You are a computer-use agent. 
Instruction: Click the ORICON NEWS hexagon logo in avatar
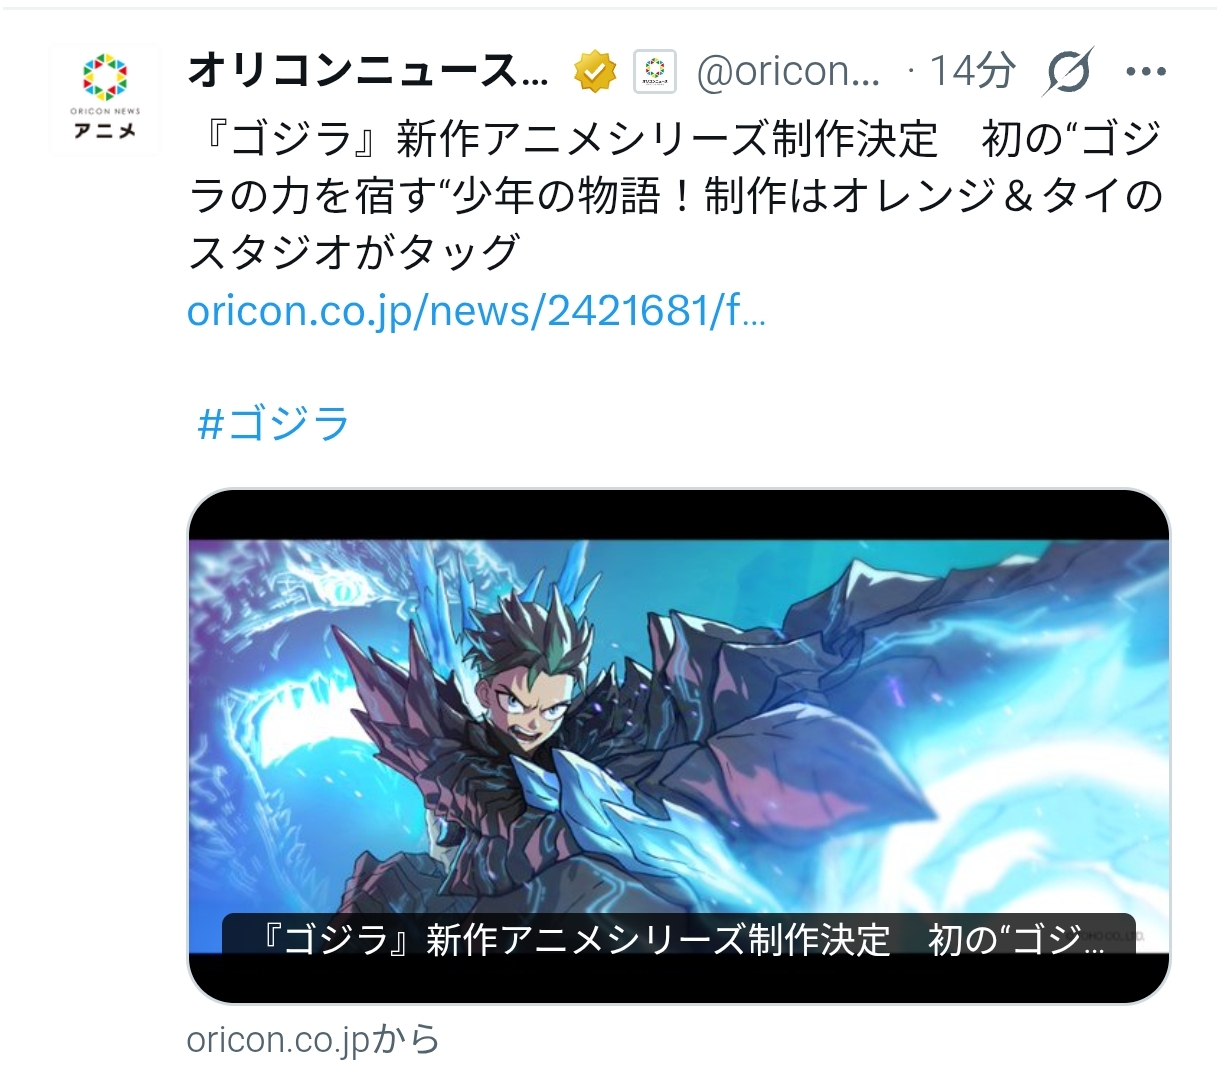click(105, 79)
